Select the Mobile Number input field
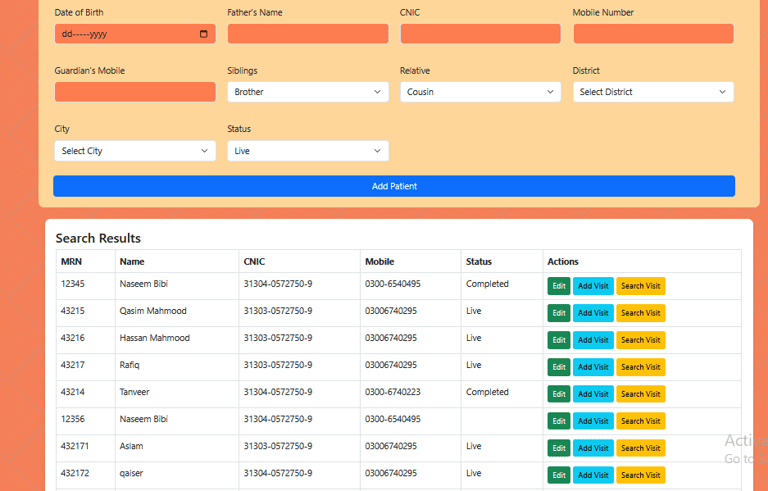768x491 pixels. (x=653, y=34)
